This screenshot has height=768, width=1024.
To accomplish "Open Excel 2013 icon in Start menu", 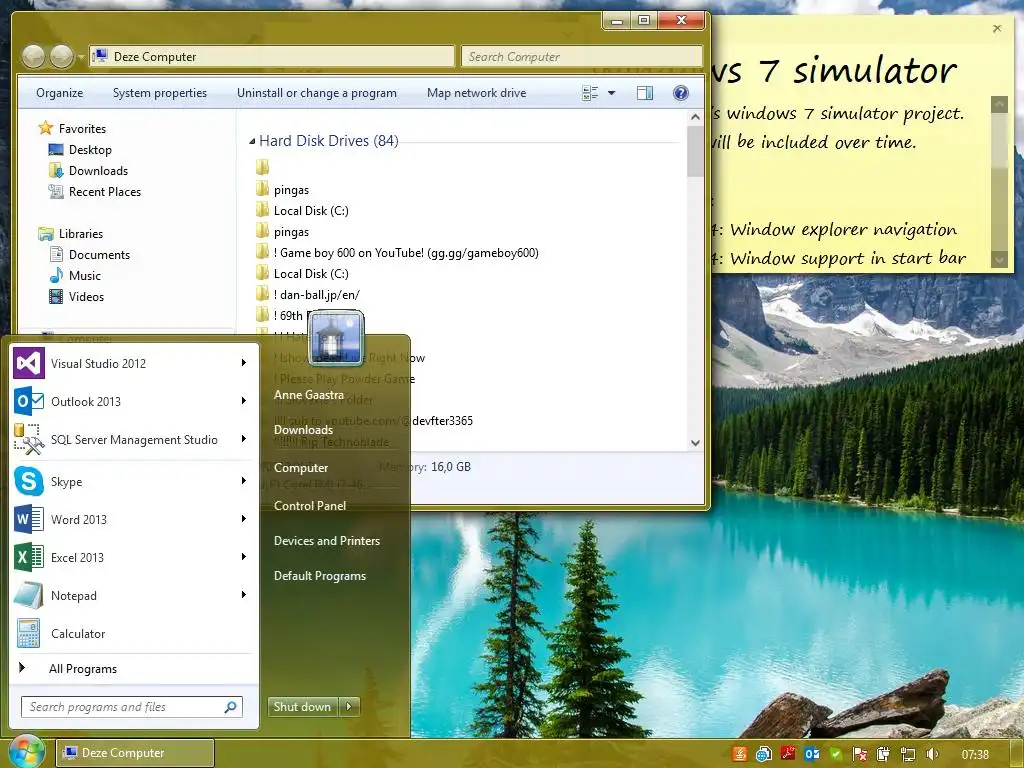I will (x=29, y=557).
